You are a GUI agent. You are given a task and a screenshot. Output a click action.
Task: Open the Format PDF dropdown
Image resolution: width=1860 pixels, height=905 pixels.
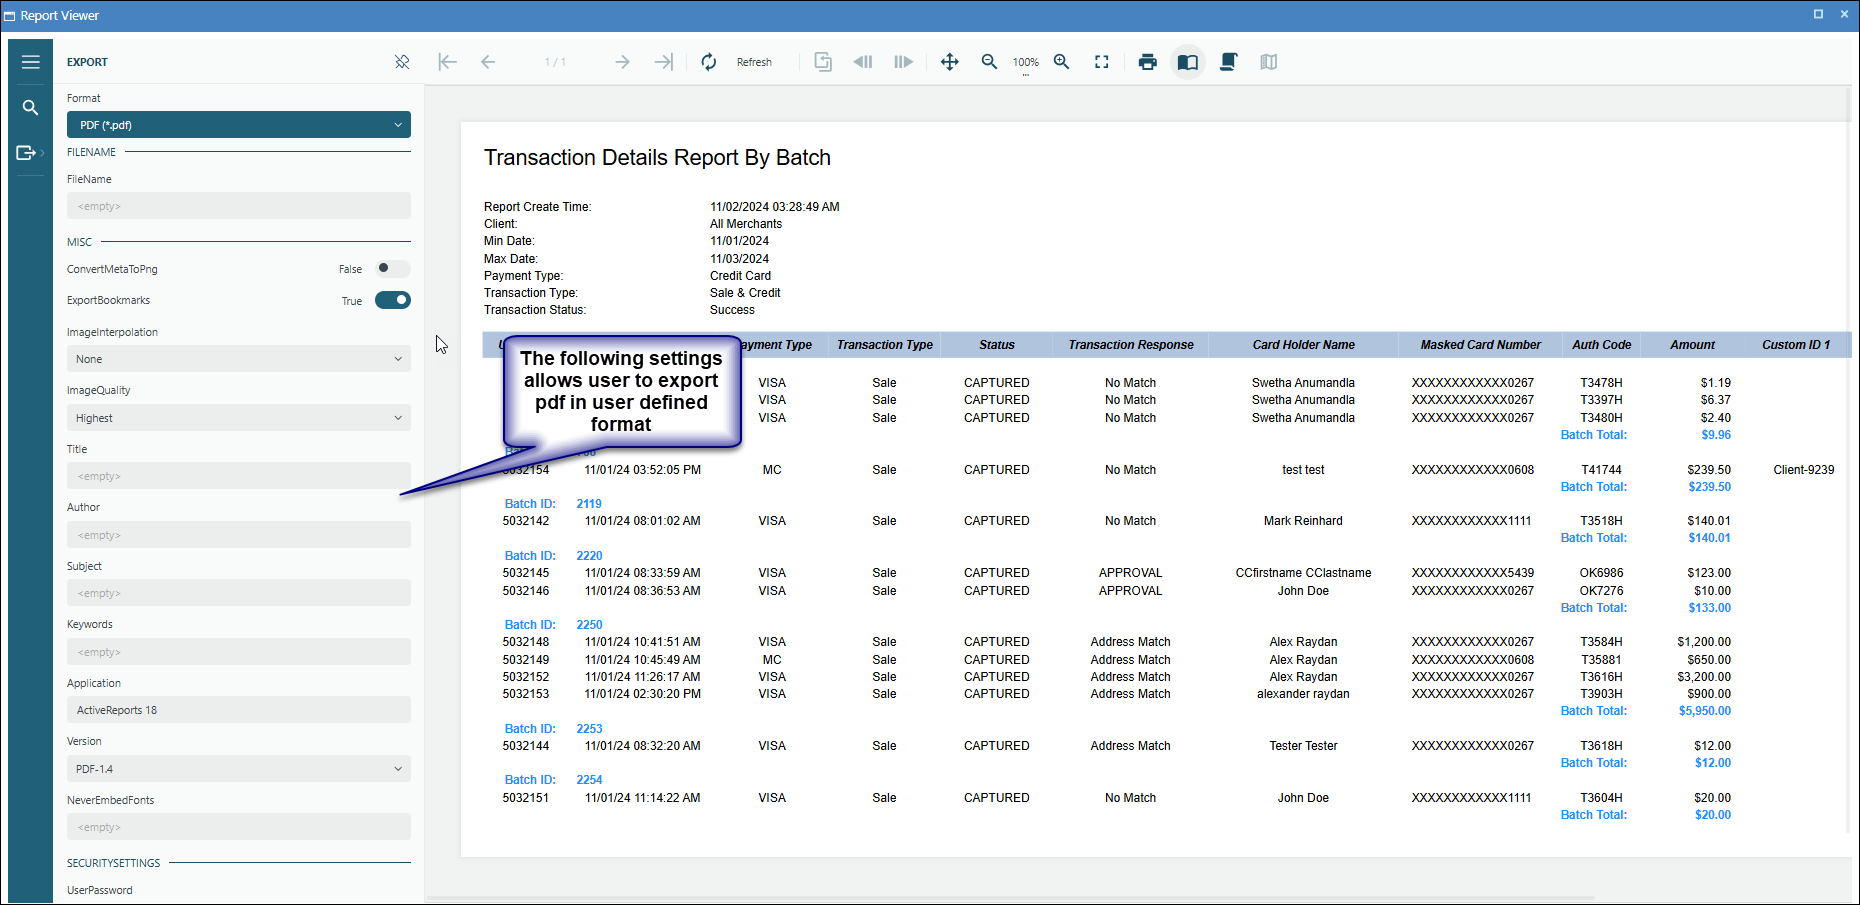[238, 125]
